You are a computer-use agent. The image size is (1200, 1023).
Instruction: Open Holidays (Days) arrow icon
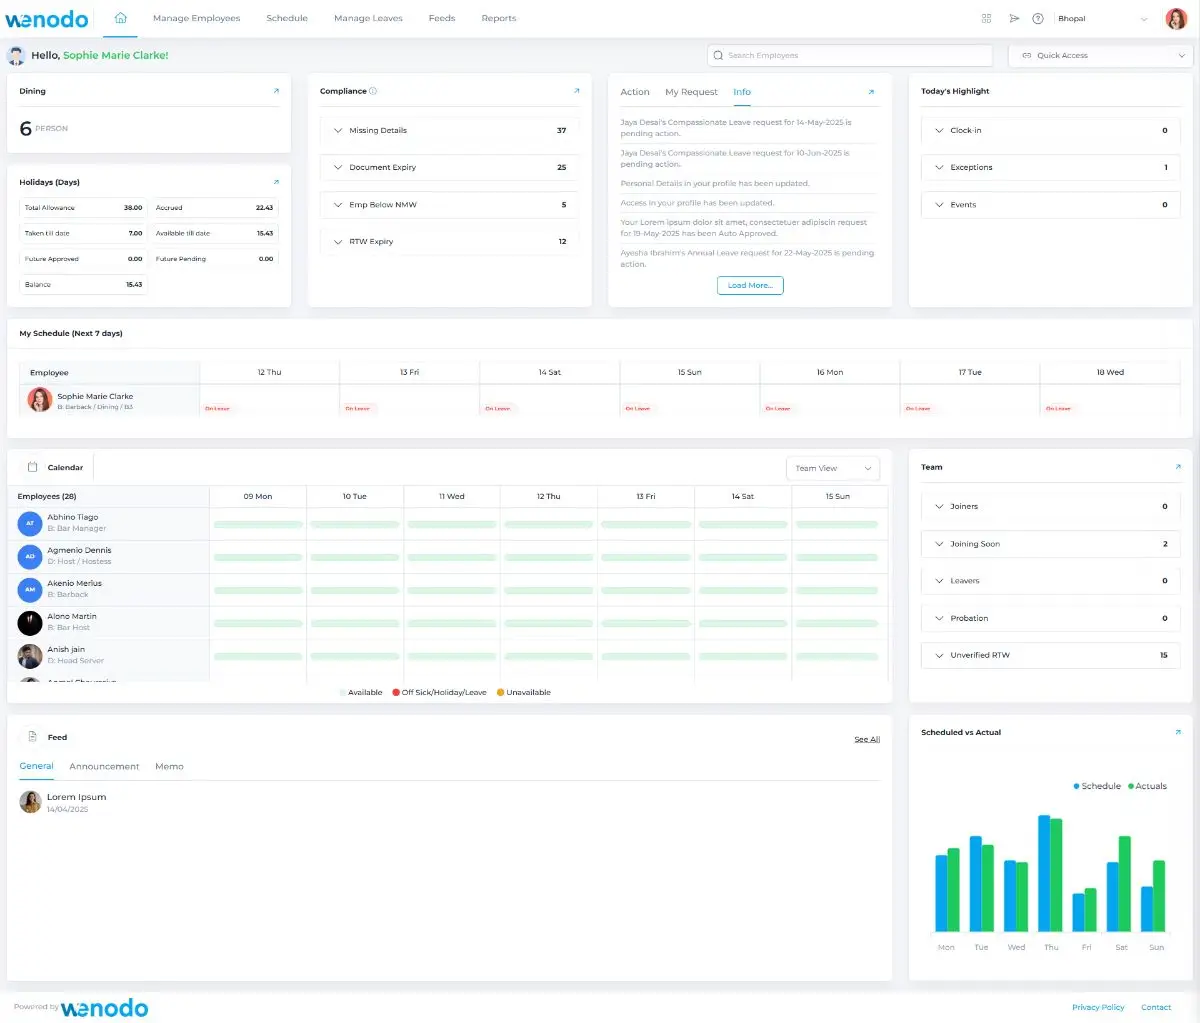pyautogui.click(x=276, y=182)
